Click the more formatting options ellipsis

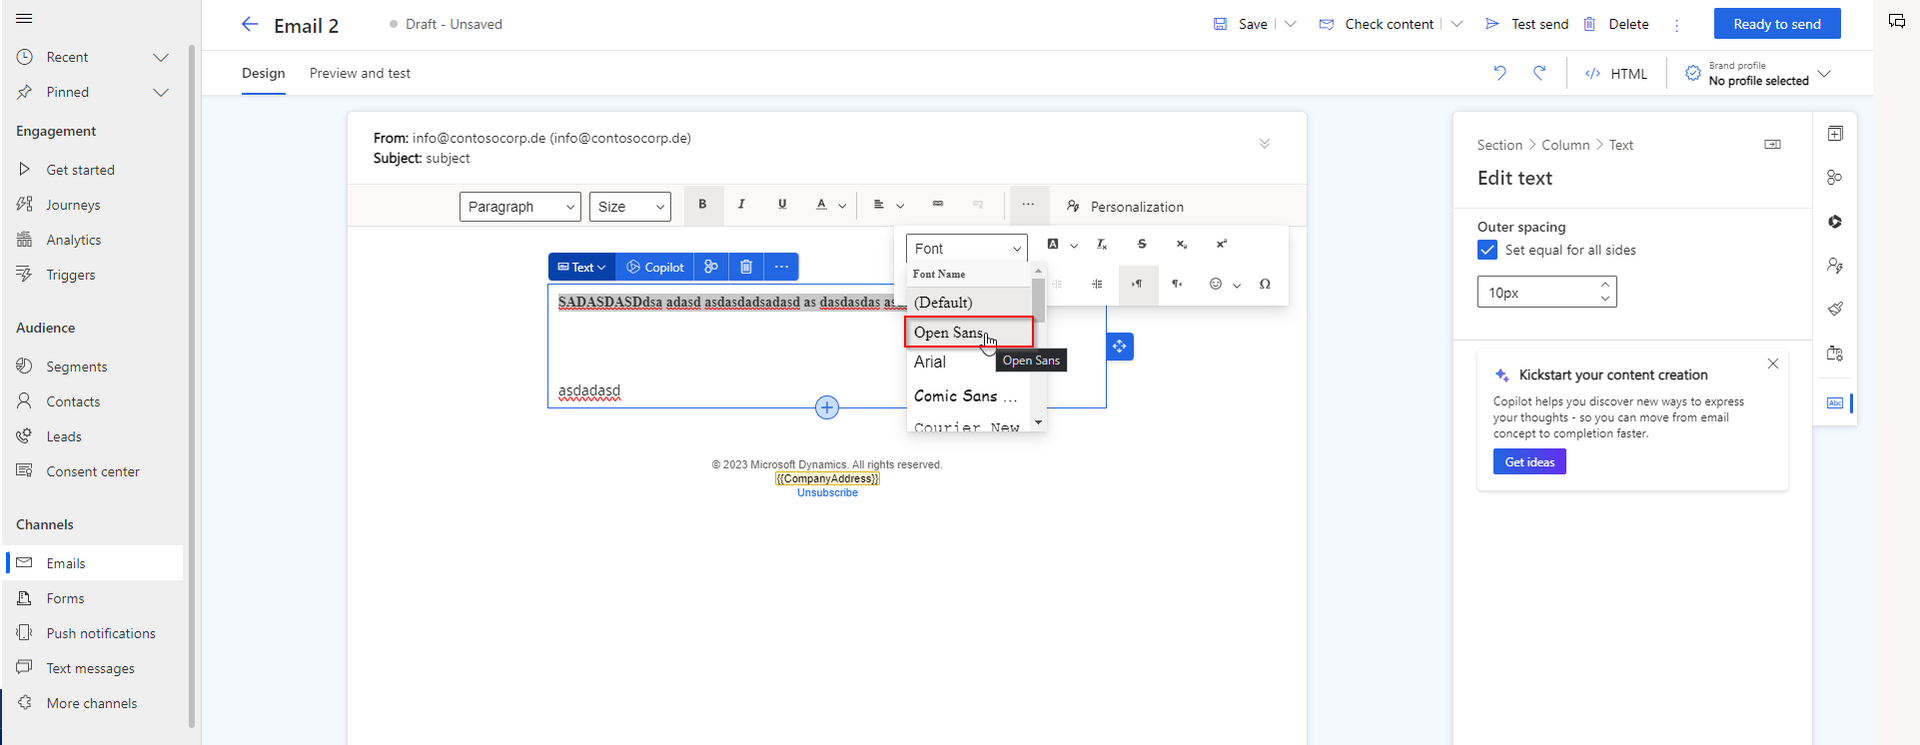[x=1028, y=205]
